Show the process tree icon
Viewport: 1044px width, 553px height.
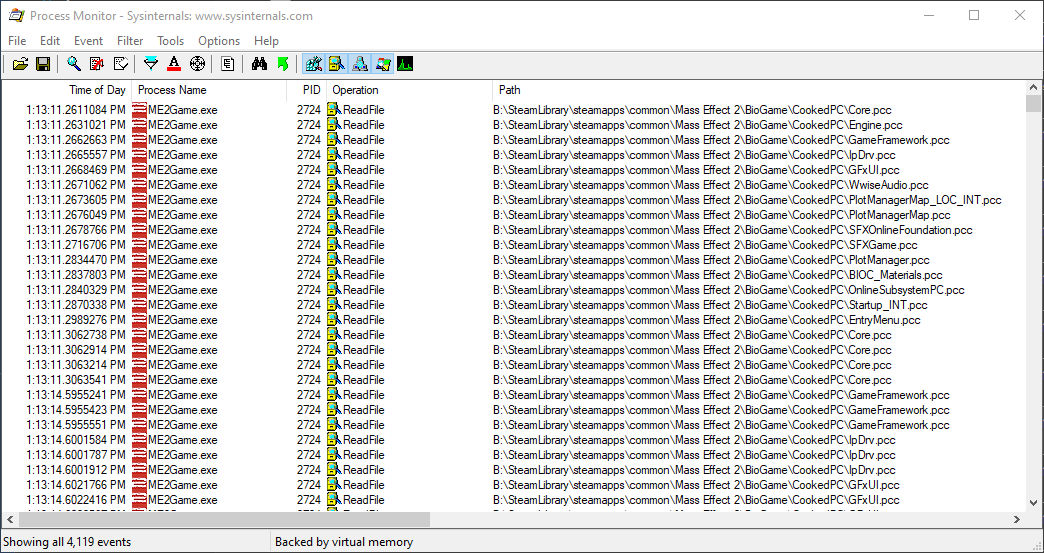228,64
